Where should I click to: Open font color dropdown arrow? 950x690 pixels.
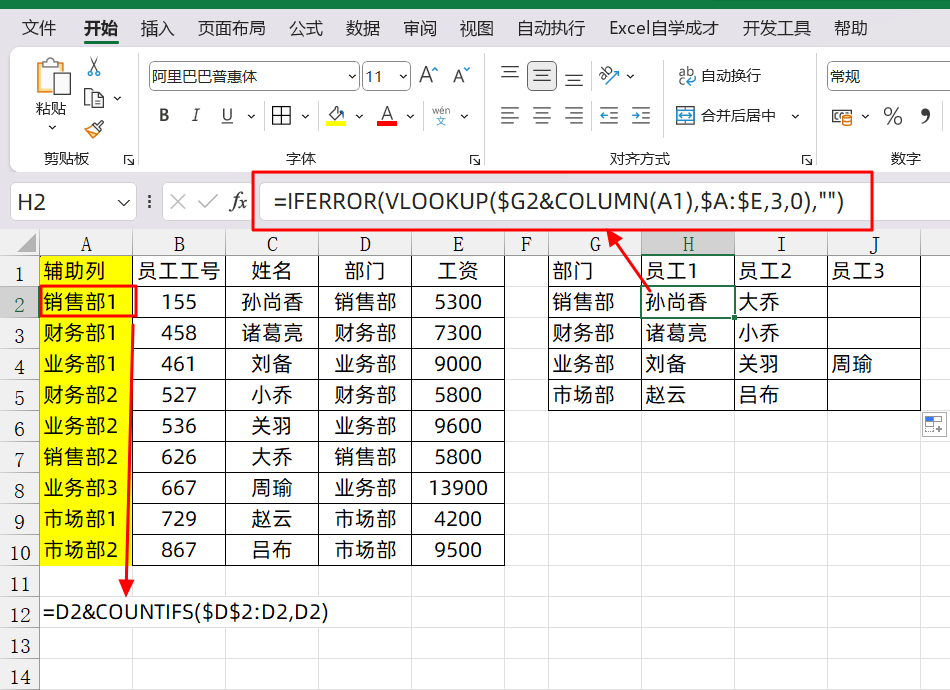[x=410, y=116]
